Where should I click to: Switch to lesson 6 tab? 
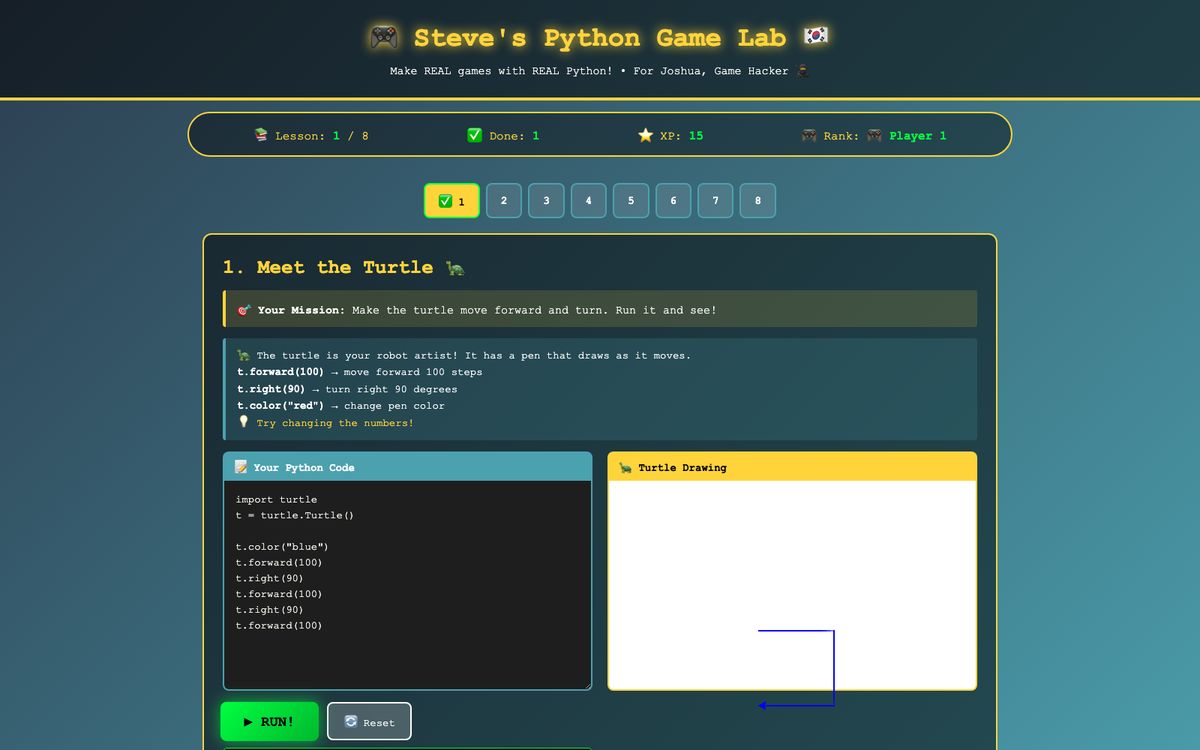tap(673, 201)
